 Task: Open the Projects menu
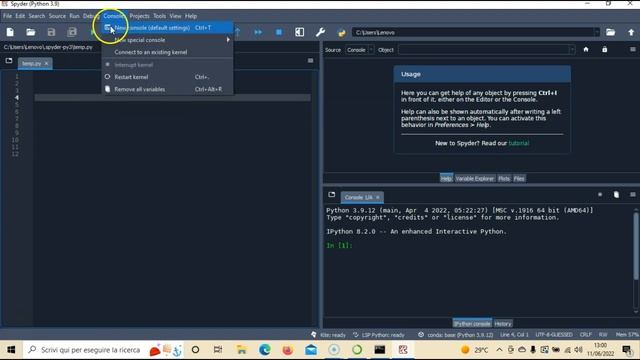139,16
